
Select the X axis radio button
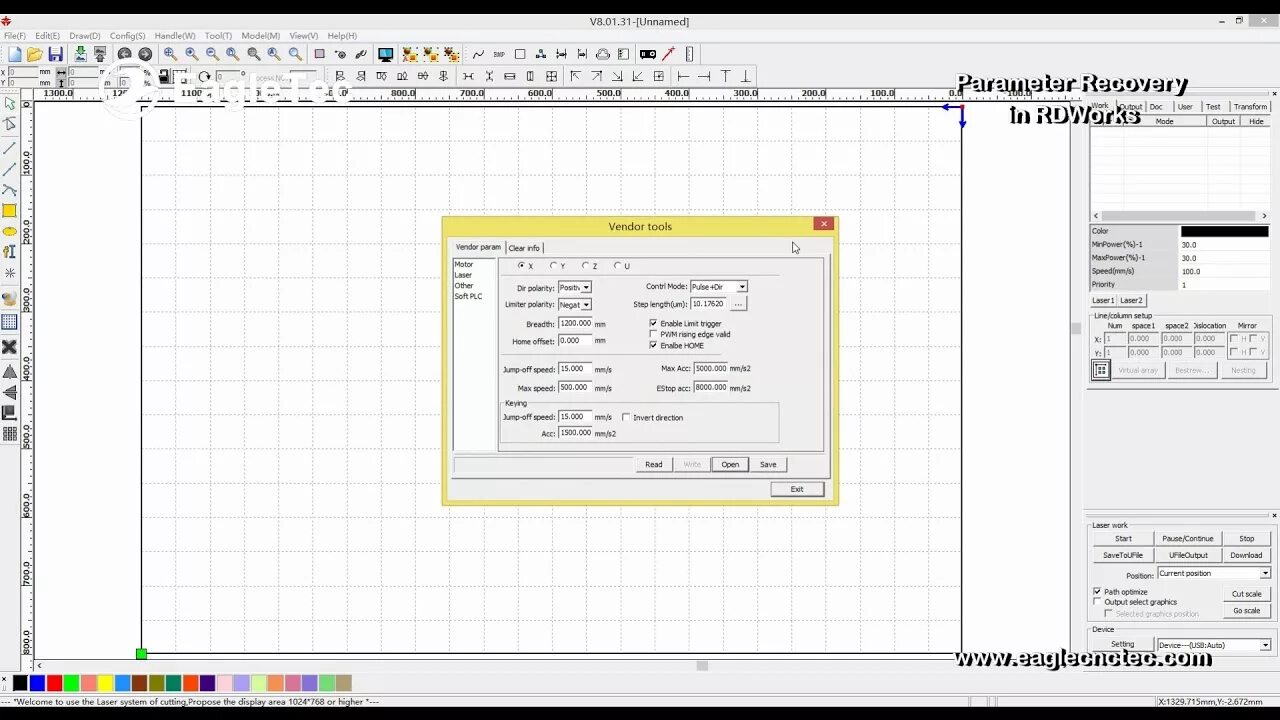point(521,266)
